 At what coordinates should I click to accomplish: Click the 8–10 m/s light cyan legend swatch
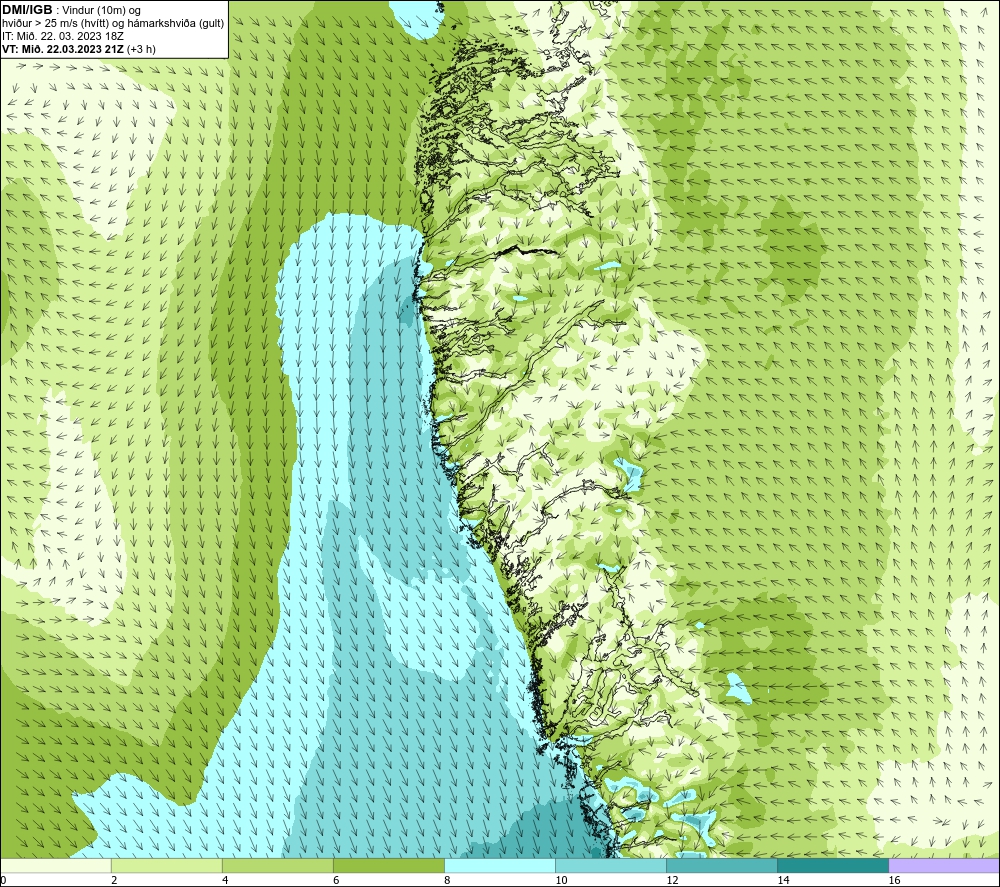pos(500,865)
